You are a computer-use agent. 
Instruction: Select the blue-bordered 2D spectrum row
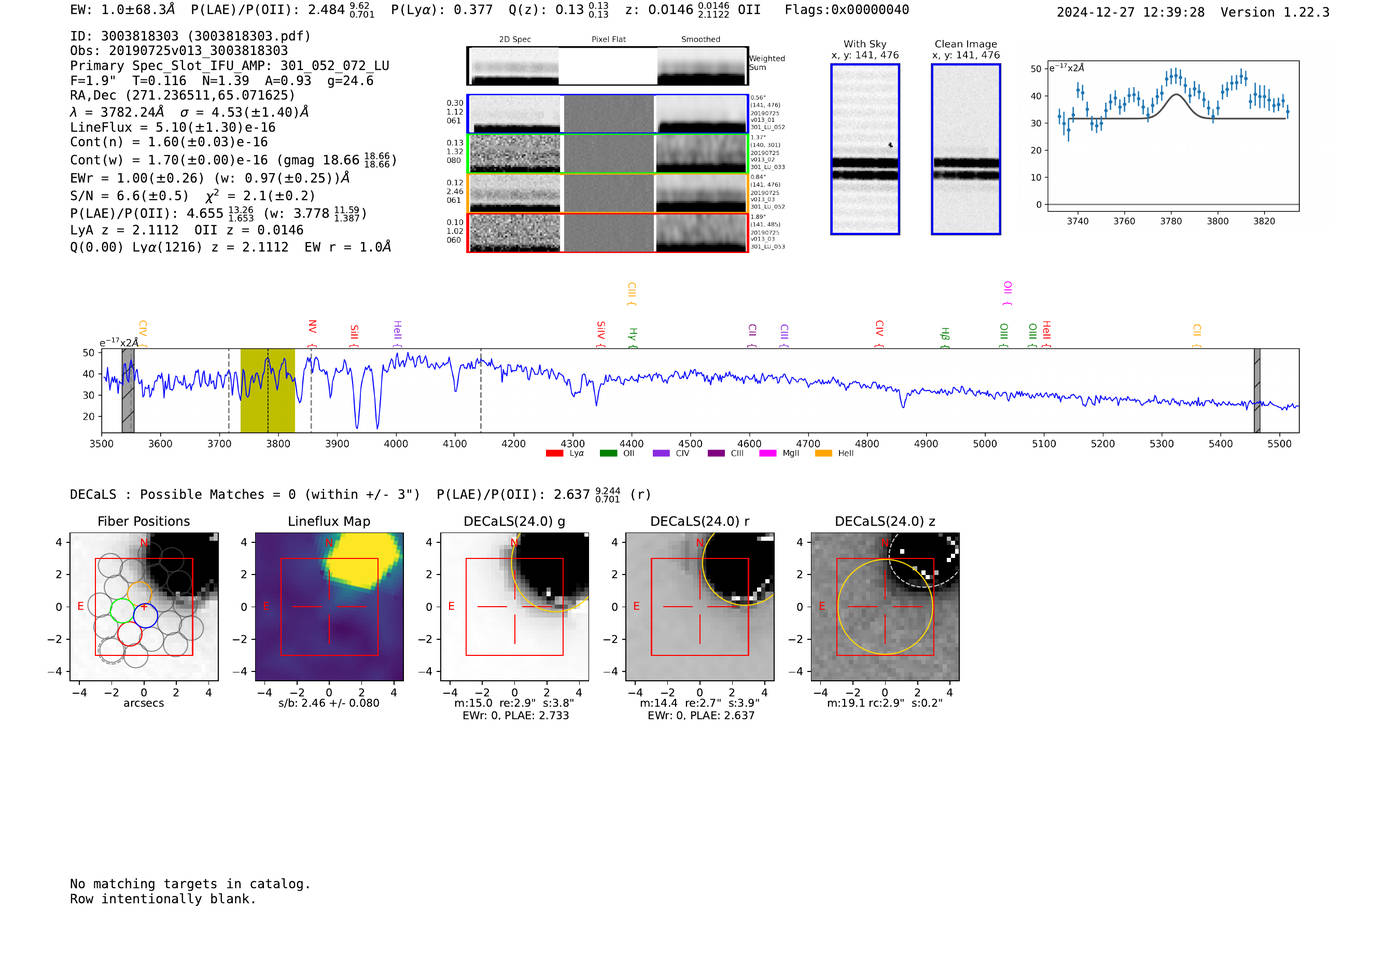pyautogui.click(x=607, y=114)
